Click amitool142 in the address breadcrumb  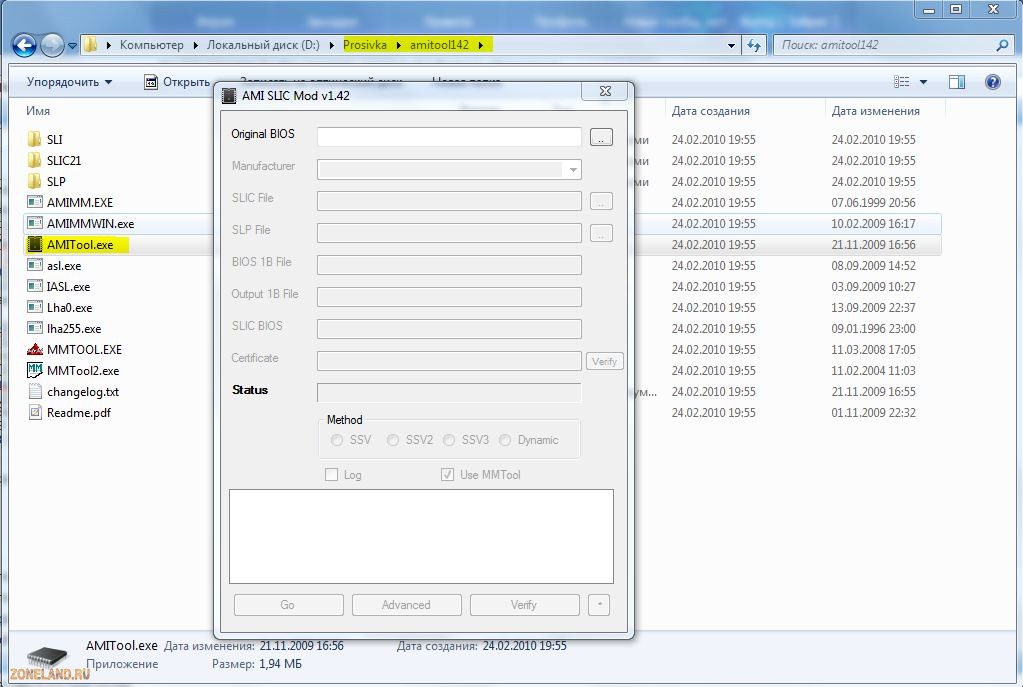439,45
